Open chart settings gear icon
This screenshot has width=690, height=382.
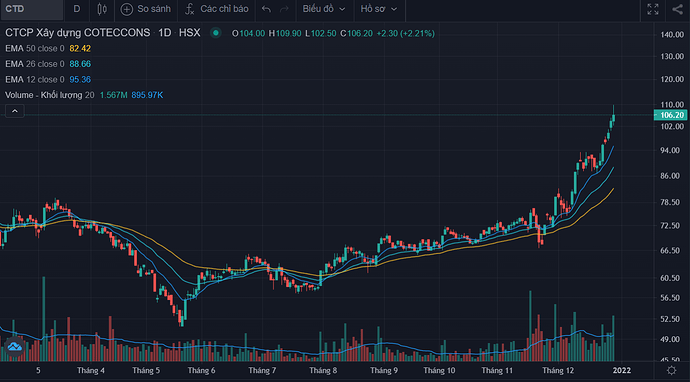[x=672, y=370]
